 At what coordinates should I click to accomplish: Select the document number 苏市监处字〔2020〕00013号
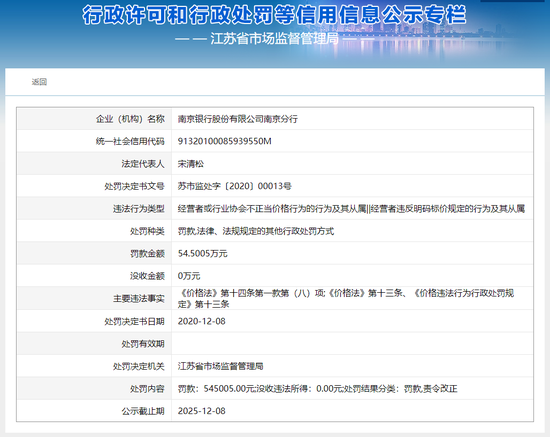[234, 186]
